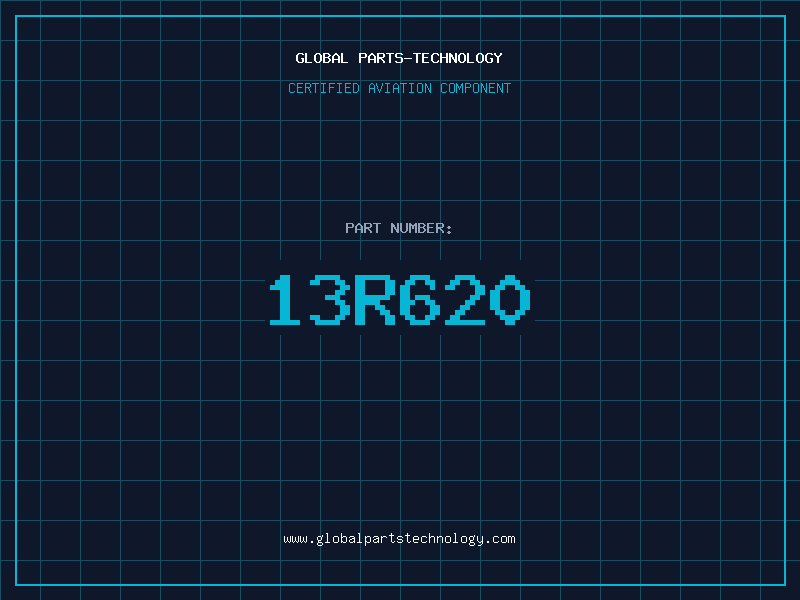Image resolution: width=800 pixels, height=600 pixels.
Task: Click the PART NUMBER: label
Action: [399, 228]
